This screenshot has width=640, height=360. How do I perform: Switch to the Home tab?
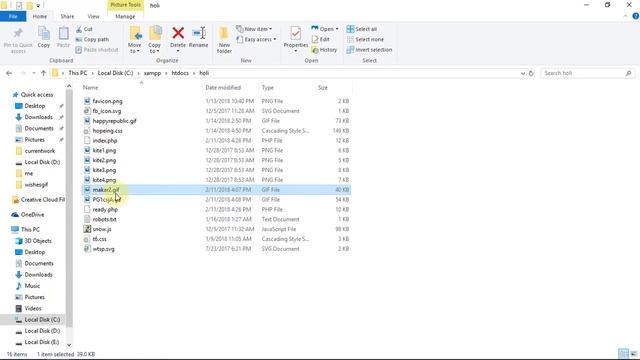coord(40,17)
